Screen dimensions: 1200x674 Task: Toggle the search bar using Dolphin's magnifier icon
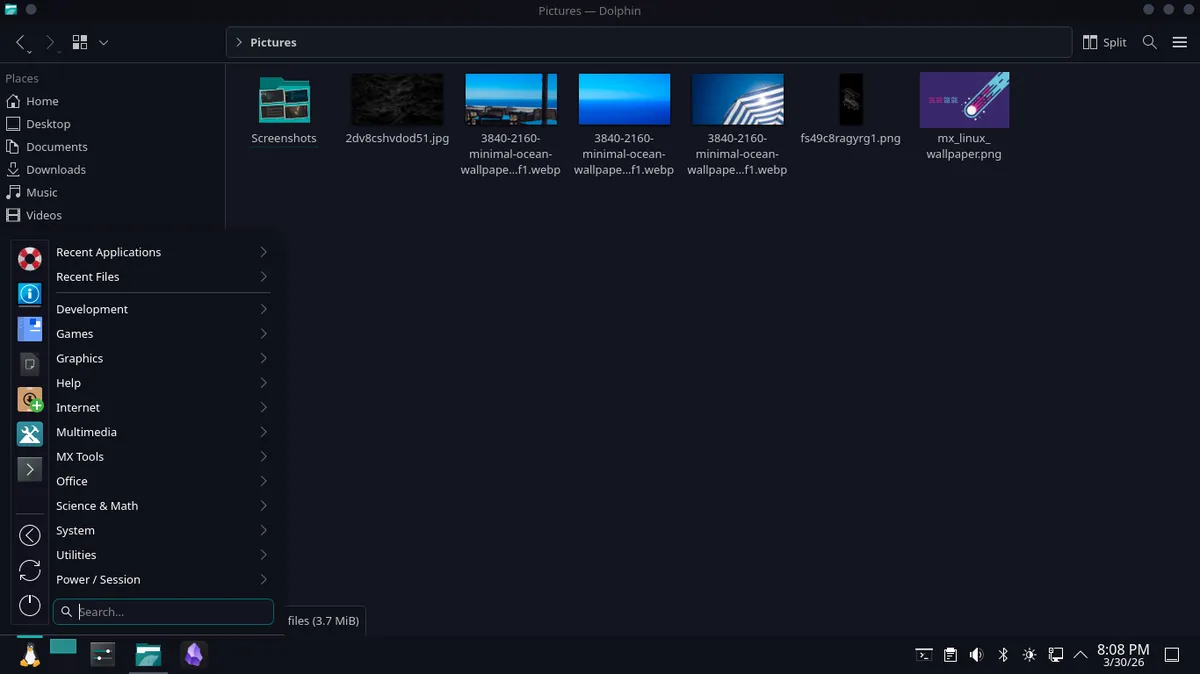pos(1149,42)
